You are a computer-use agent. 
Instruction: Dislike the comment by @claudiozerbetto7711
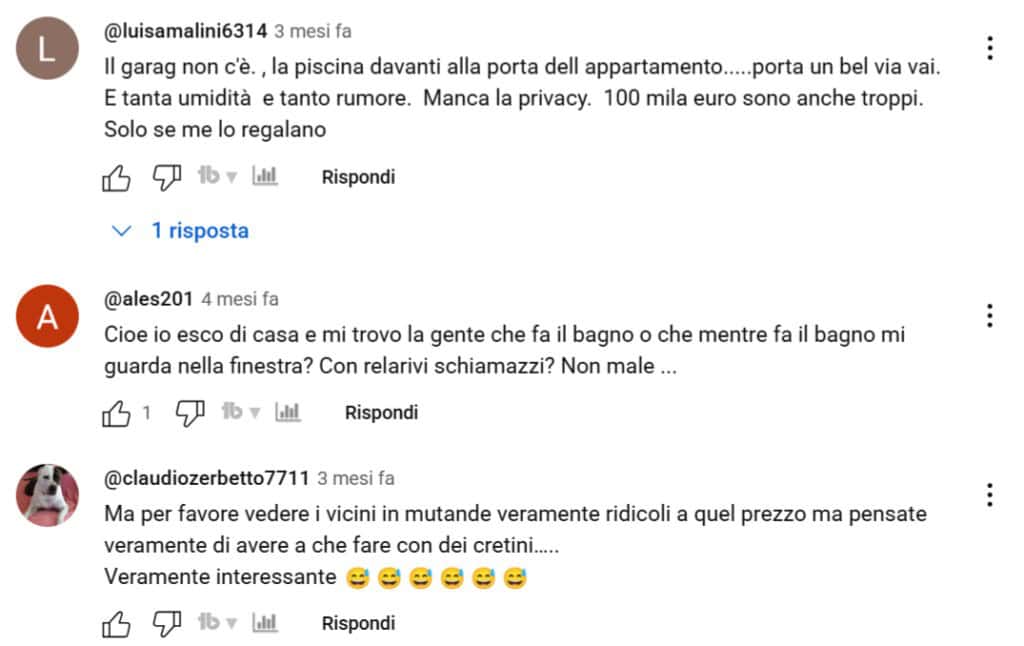point(167,624)
